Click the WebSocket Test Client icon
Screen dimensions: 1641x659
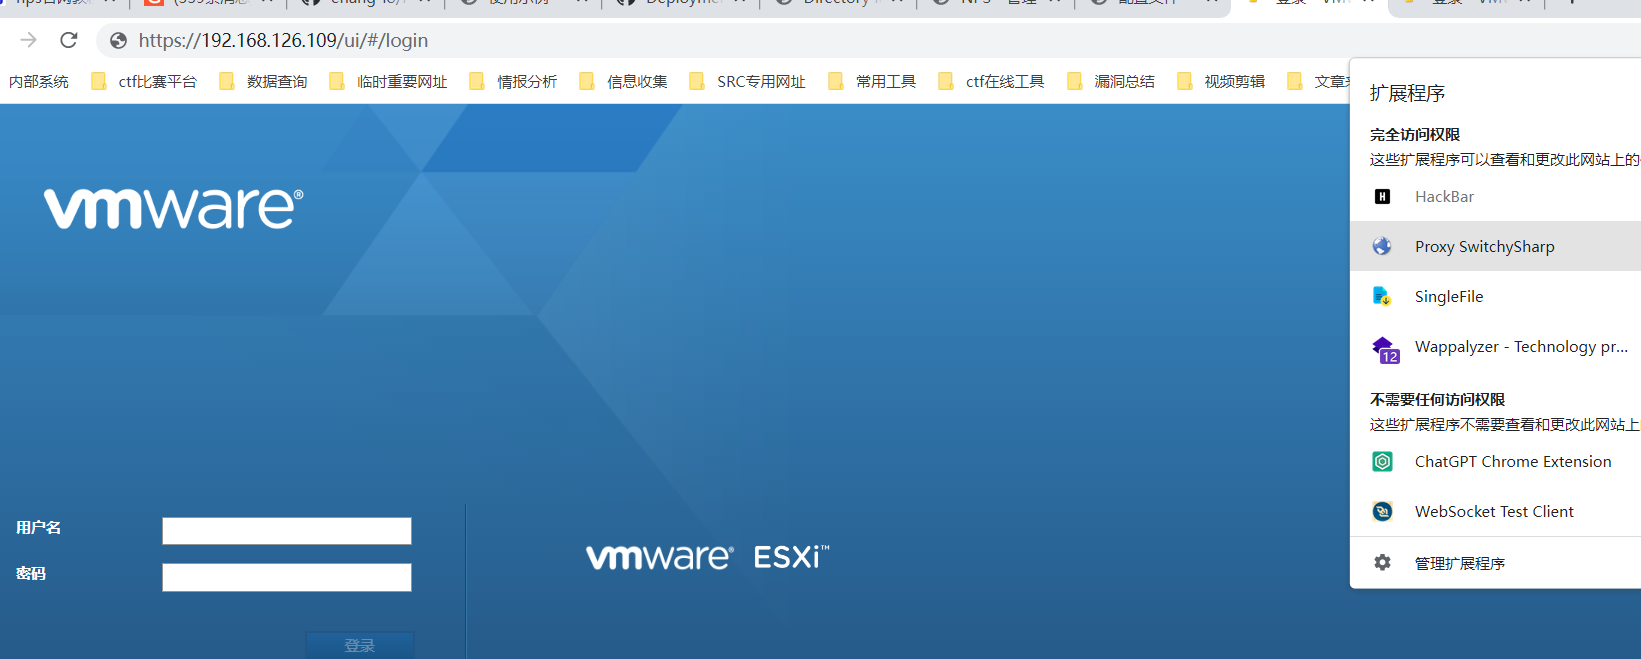tap(1382, 511)
